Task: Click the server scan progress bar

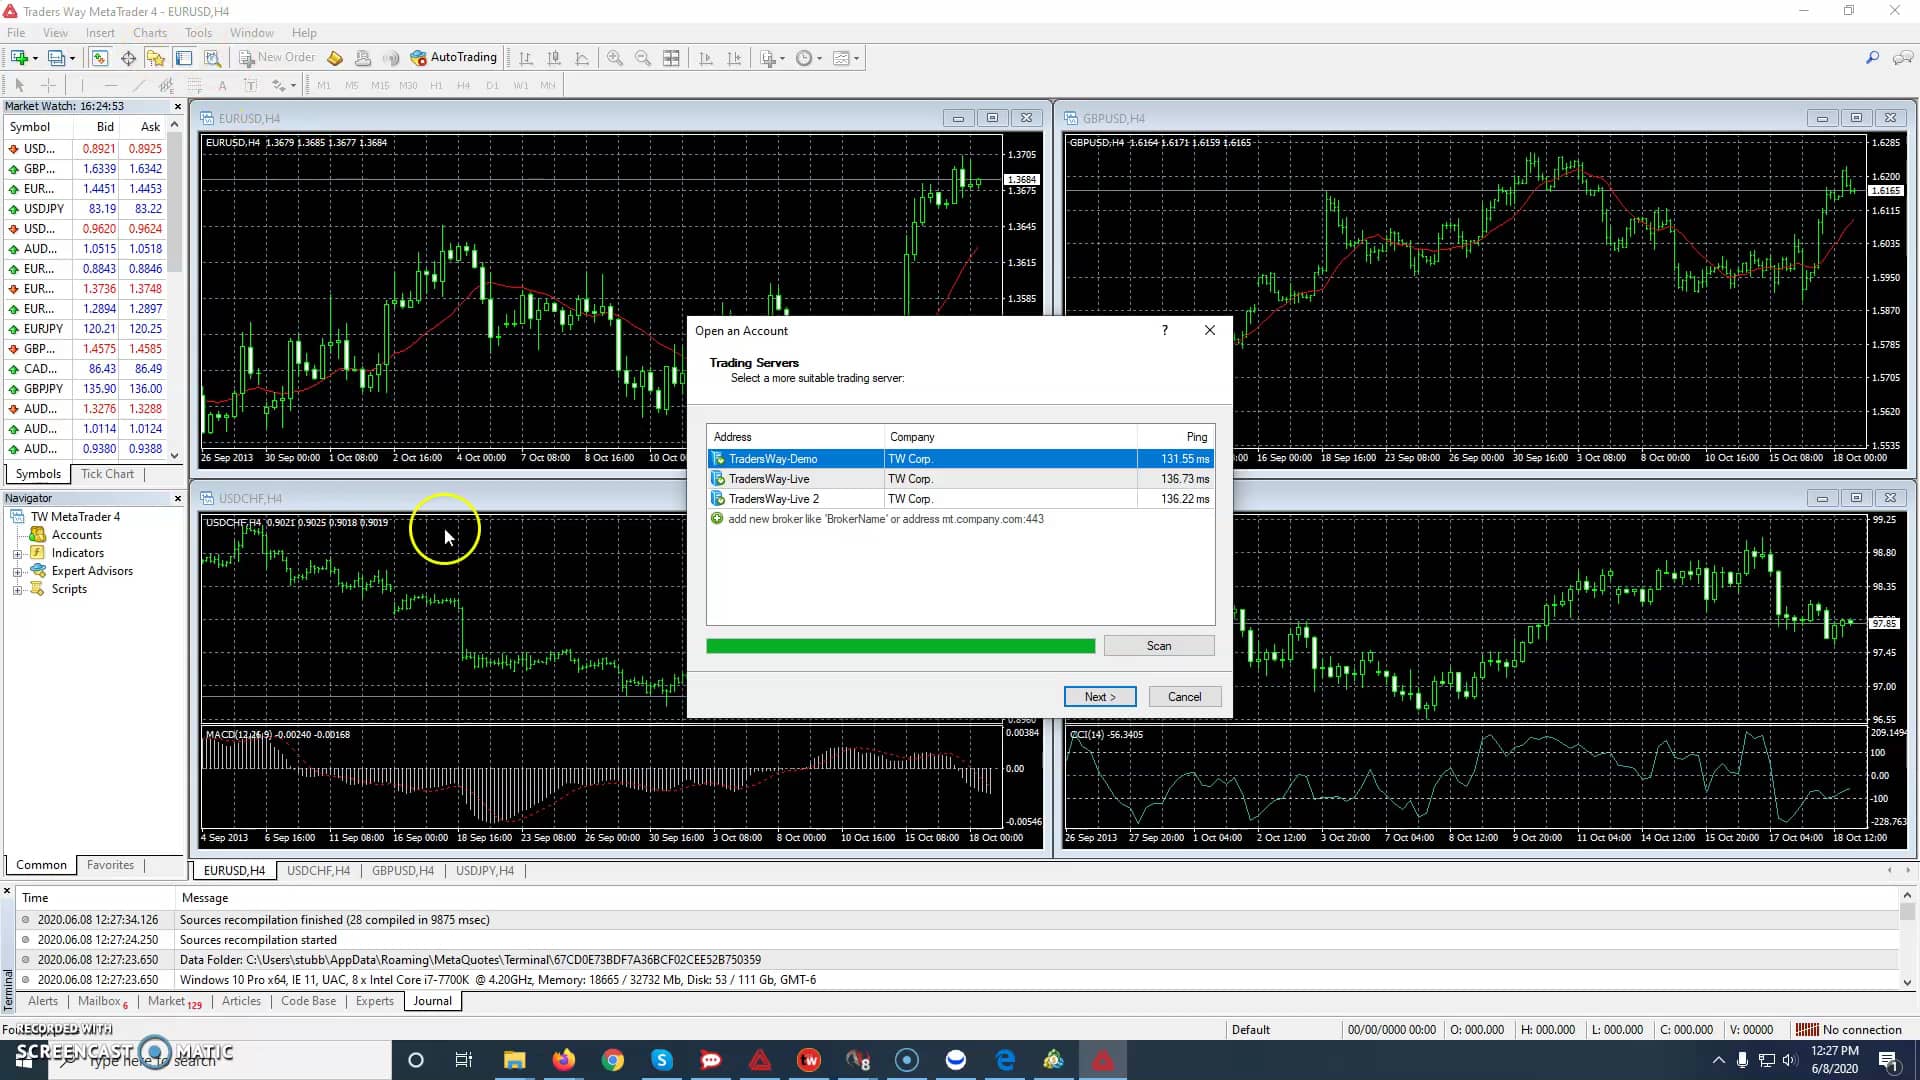Action: coord(900,645)
